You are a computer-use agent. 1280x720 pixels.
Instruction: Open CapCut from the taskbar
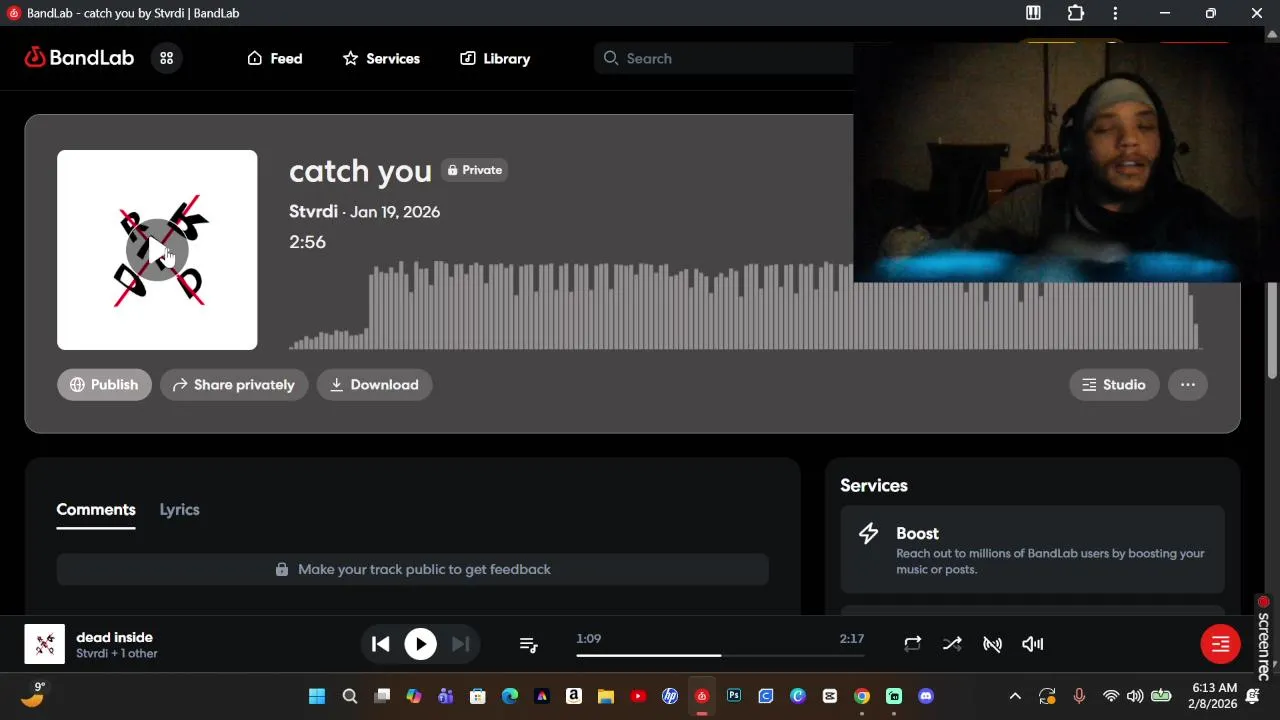[830, 696]
